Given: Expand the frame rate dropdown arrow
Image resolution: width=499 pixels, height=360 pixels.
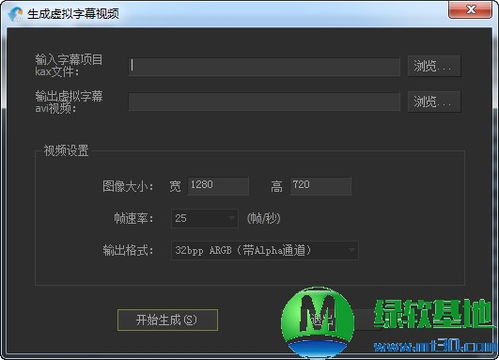Looking at the screenshot, I should (231, 219).
